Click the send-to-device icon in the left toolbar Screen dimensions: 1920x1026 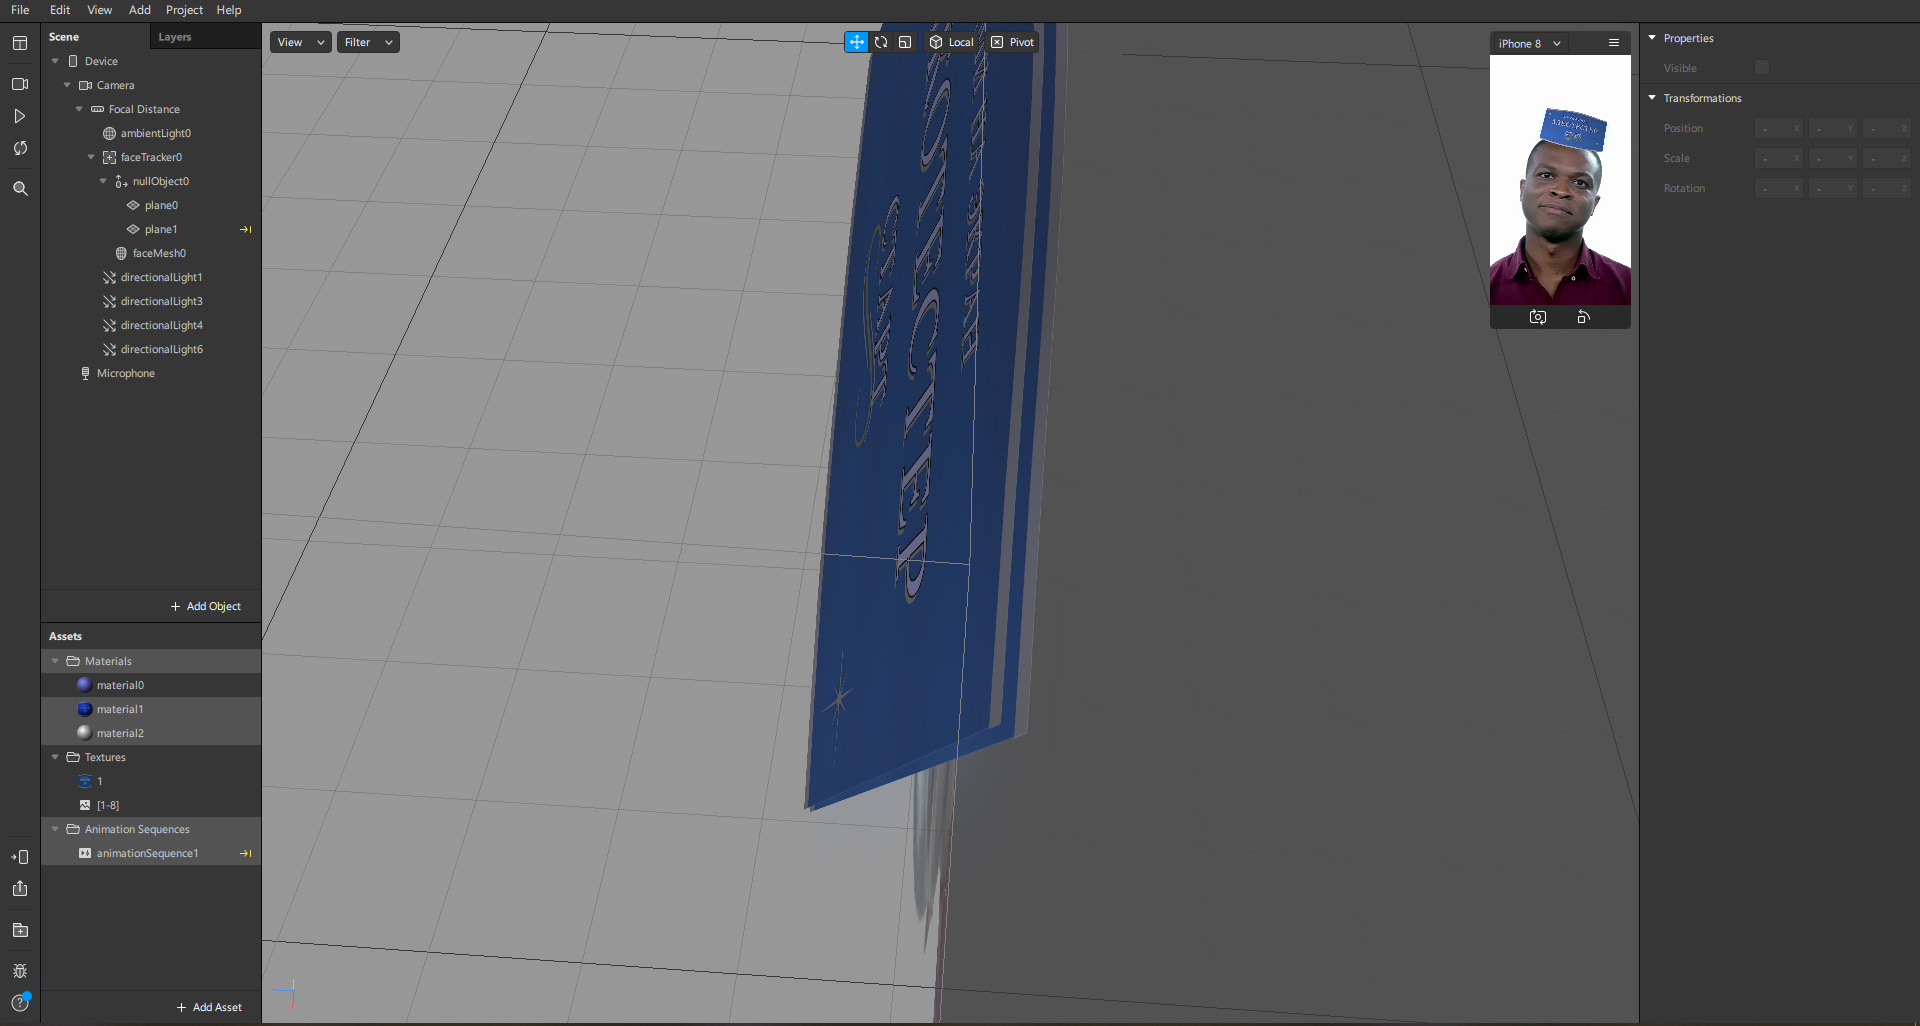tap(20, 857)
